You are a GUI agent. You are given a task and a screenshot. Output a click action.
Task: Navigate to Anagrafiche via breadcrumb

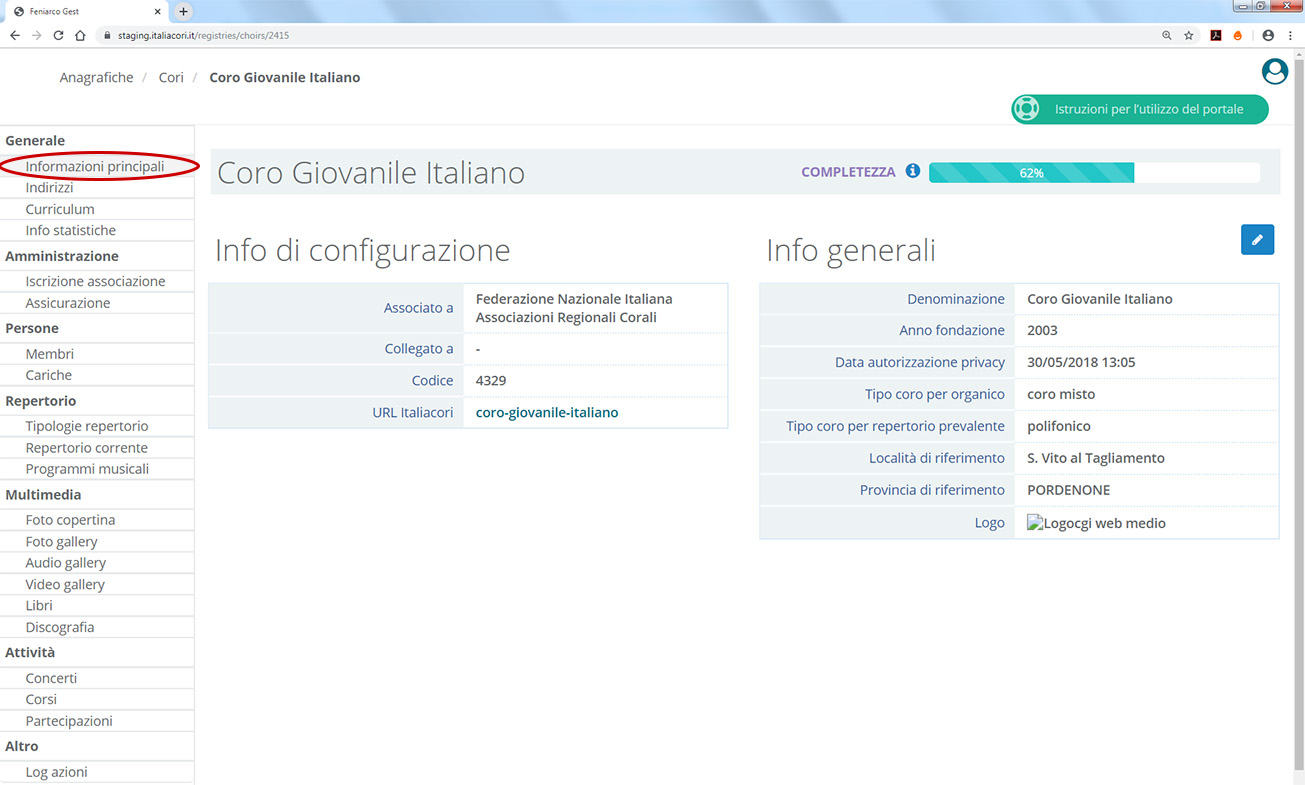tap(96, 77)
